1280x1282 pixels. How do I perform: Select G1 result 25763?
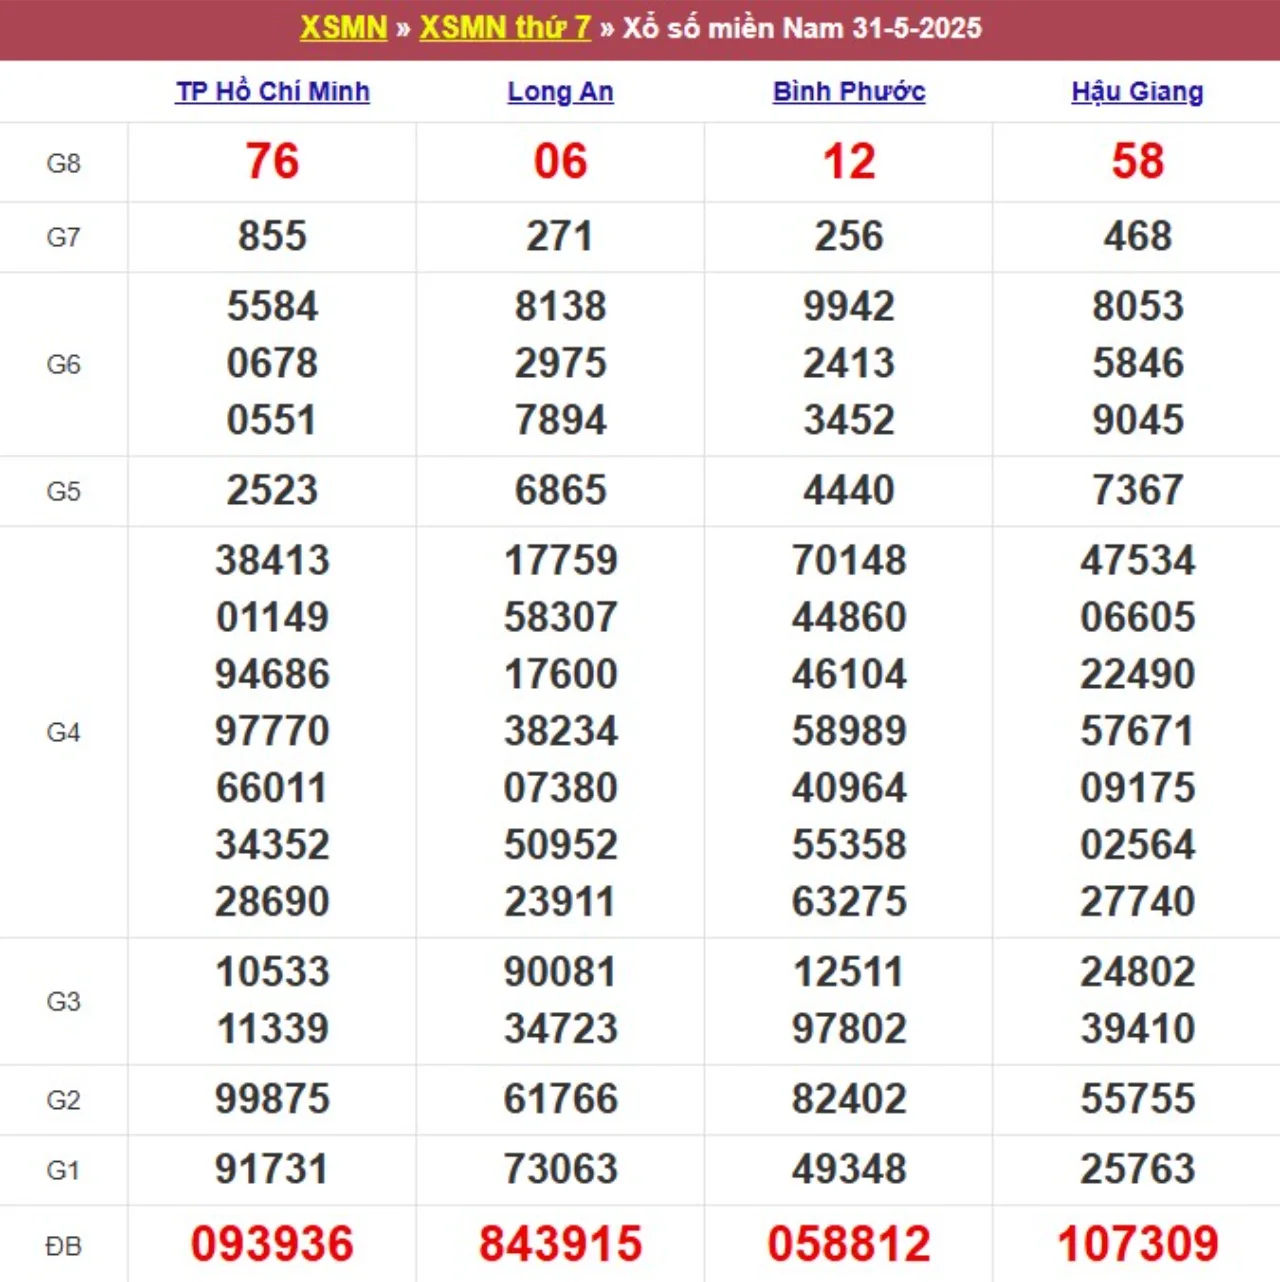1137,1170
